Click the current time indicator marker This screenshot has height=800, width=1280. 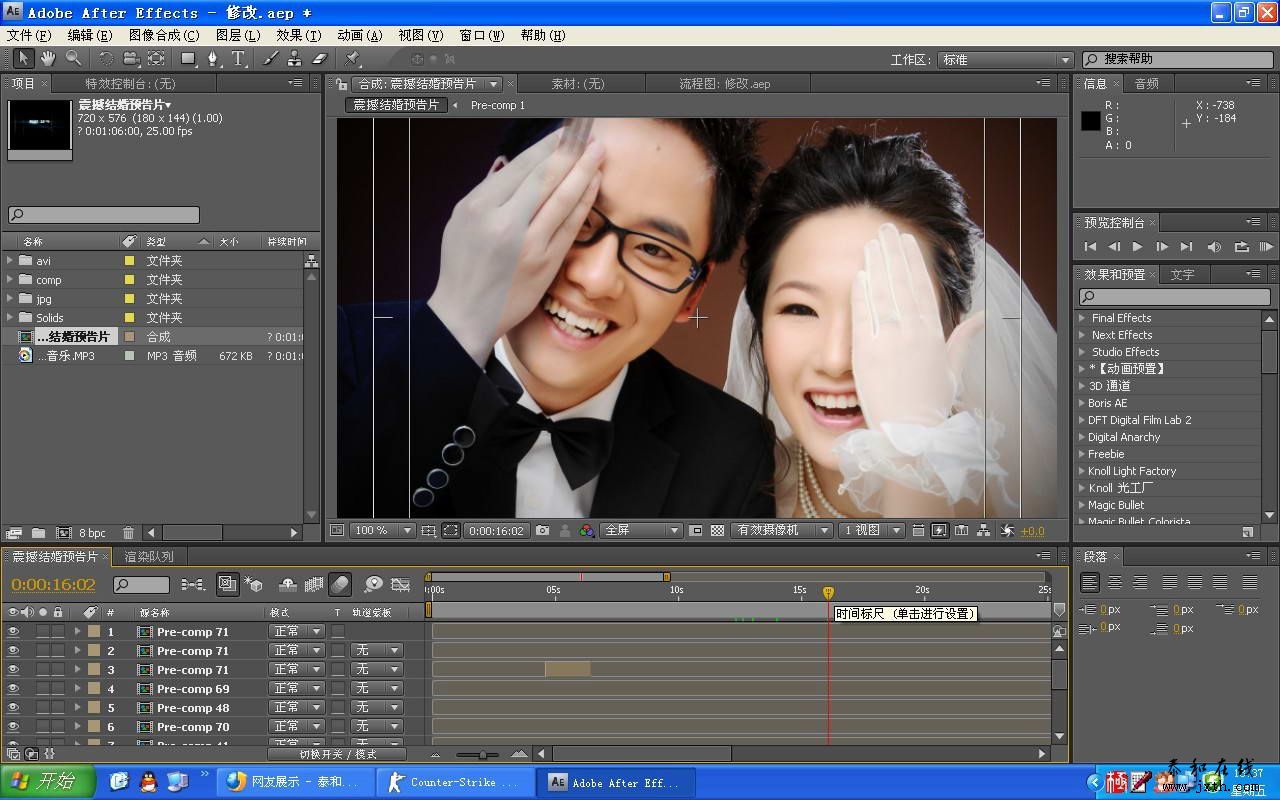[828, 592]
